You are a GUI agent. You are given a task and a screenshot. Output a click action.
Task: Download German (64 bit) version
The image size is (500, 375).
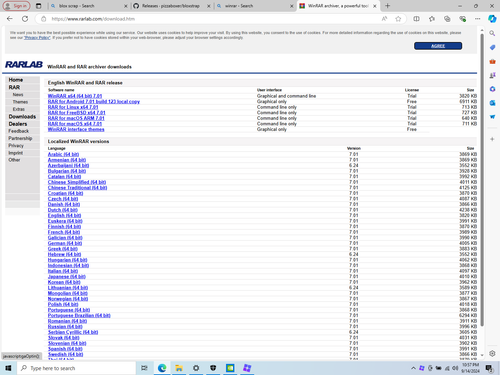(x=65, y=243)
